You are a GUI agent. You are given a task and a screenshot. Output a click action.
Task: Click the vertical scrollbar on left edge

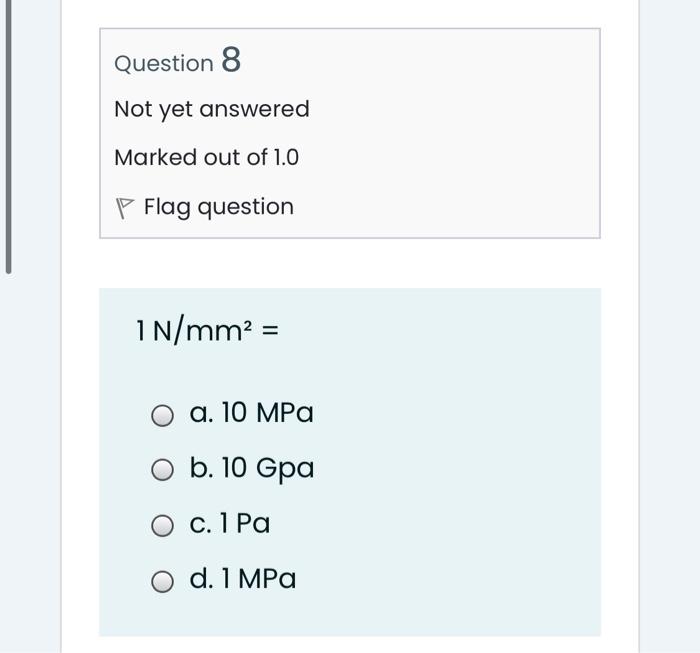click(x=8, y=137)
